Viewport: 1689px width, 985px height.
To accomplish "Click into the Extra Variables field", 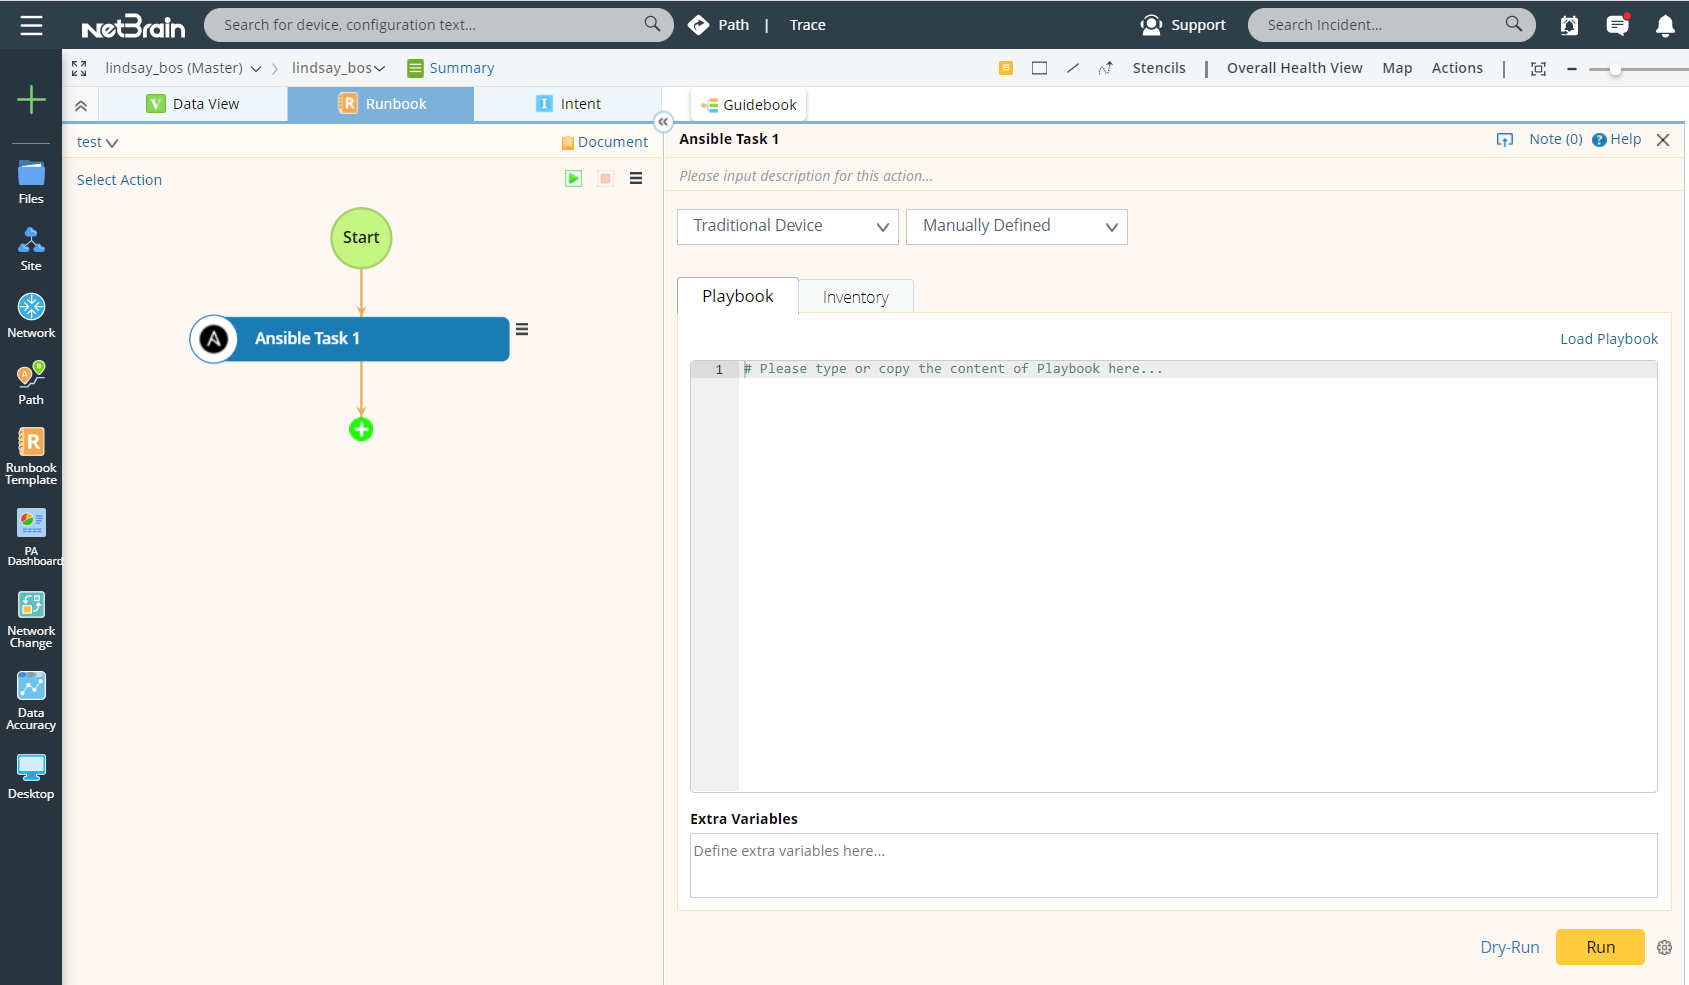I will [x=1174, y=866].
